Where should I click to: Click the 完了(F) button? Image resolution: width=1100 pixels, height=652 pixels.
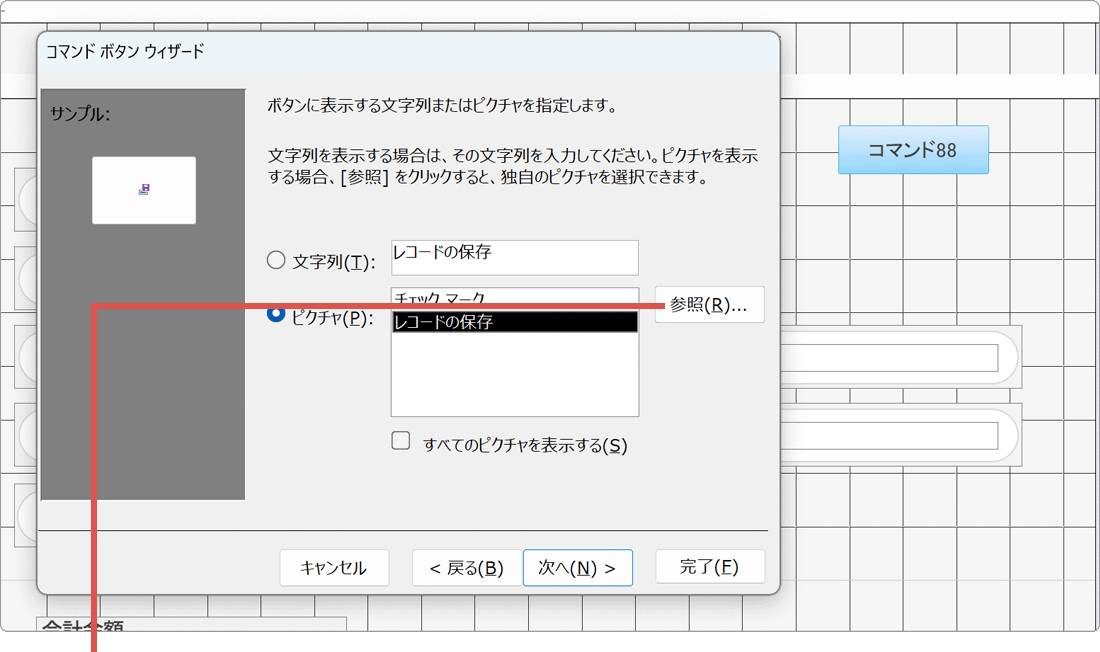(710, 567)
